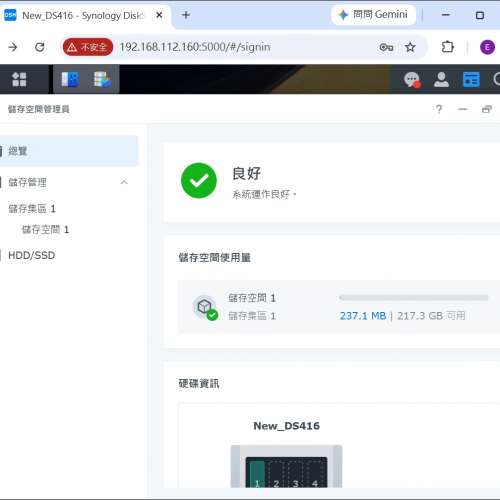The image size is (500, 500).
Task: Click the volume usage progress bar
Action: click(414, 297)
